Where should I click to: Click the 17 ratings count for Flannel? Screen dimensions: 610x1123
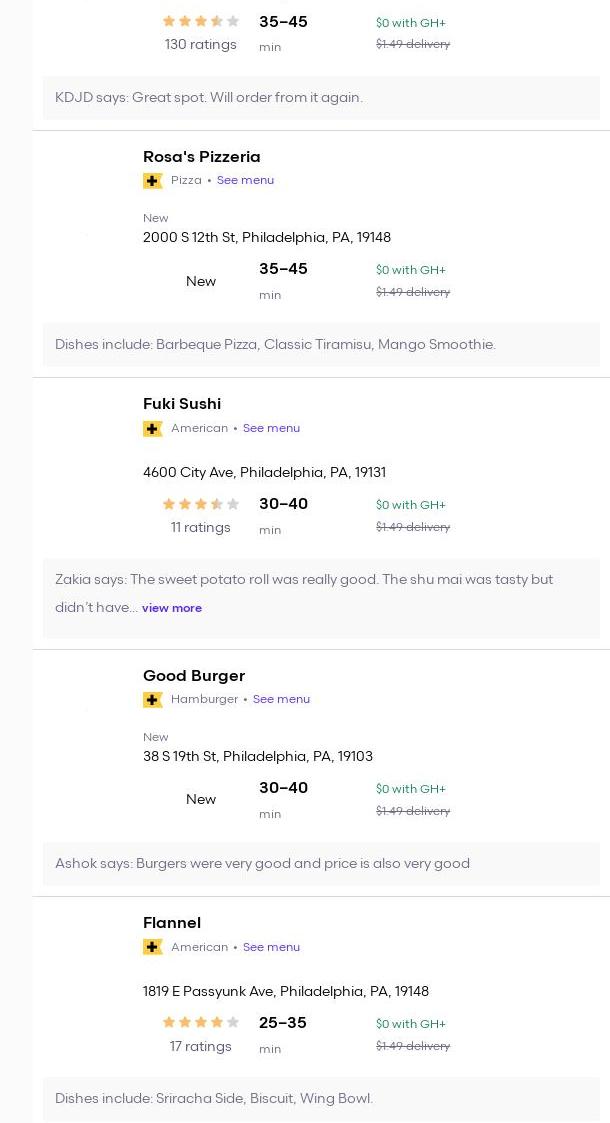[x=200, y=1046]
